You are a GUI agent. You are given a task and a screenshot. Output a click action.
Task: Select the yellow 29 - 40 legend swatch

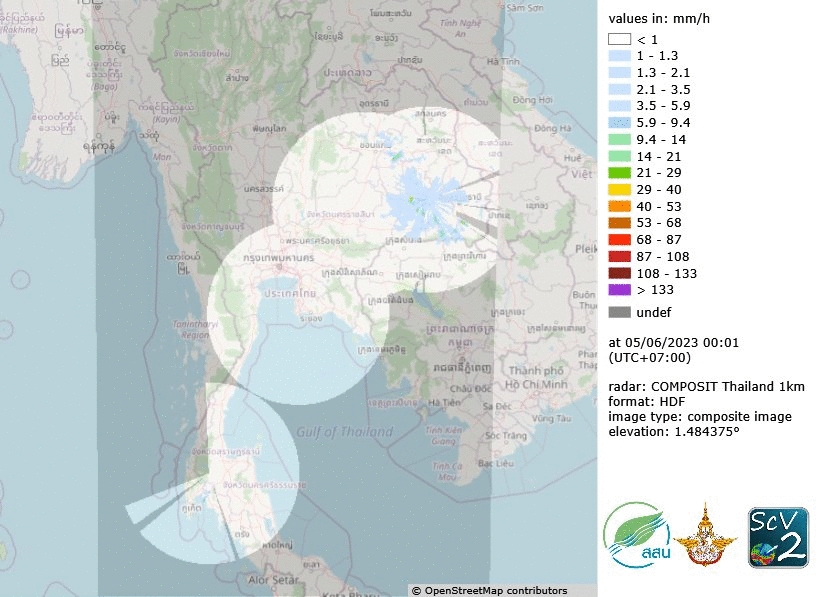coord(620,189)
